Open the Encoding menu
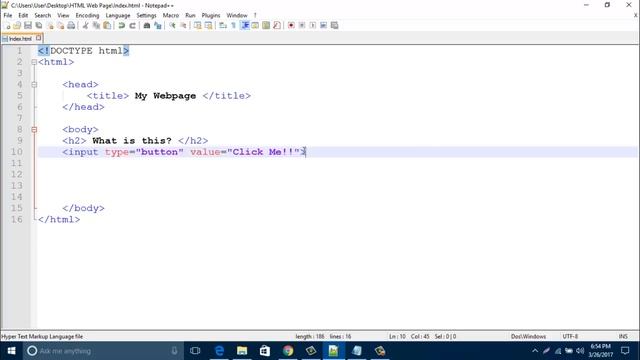Image resolution: width=640 pixels, height=360 pixels. pyautogui.click(x=87, y=15)
